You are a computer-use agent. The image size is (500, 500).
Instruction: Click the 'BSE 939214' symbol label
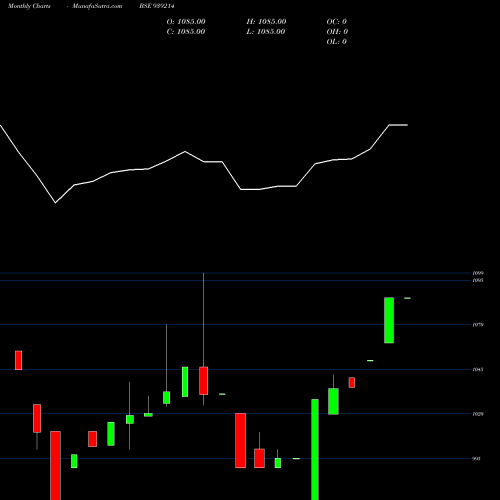click(x=157, y=6)
